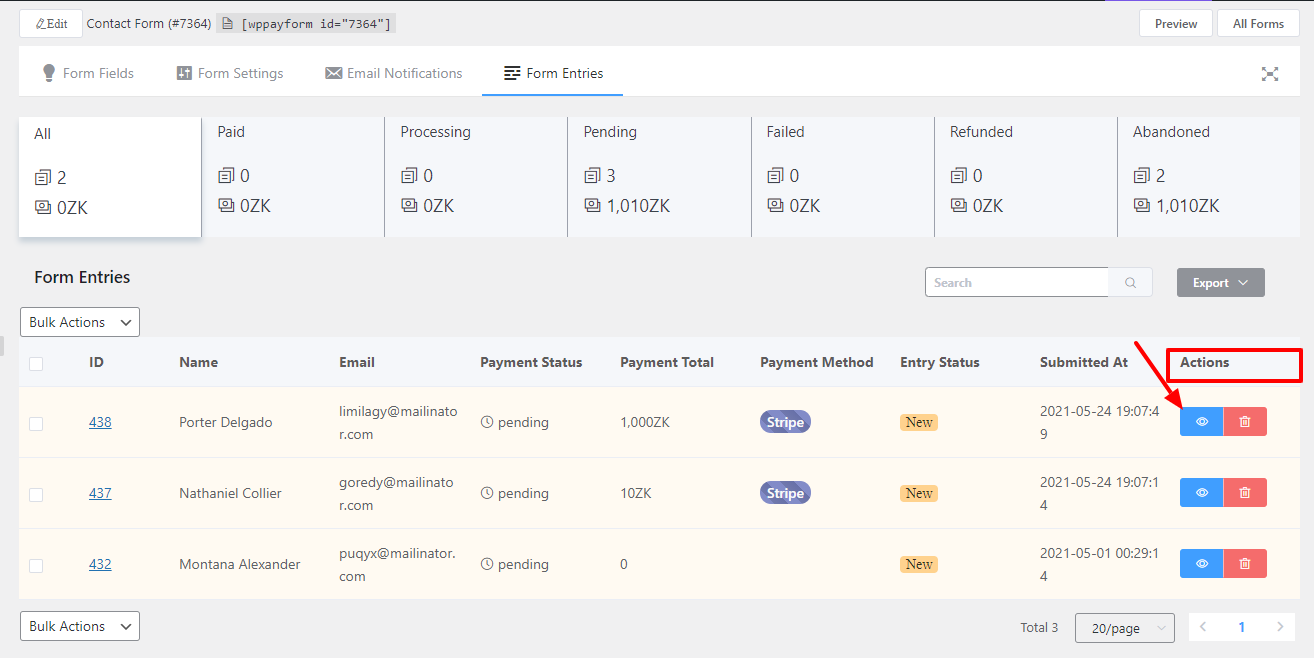This screenshot has height=658, width=1314.
Task: Switch to the Form Settings tab
Action: 230,73
